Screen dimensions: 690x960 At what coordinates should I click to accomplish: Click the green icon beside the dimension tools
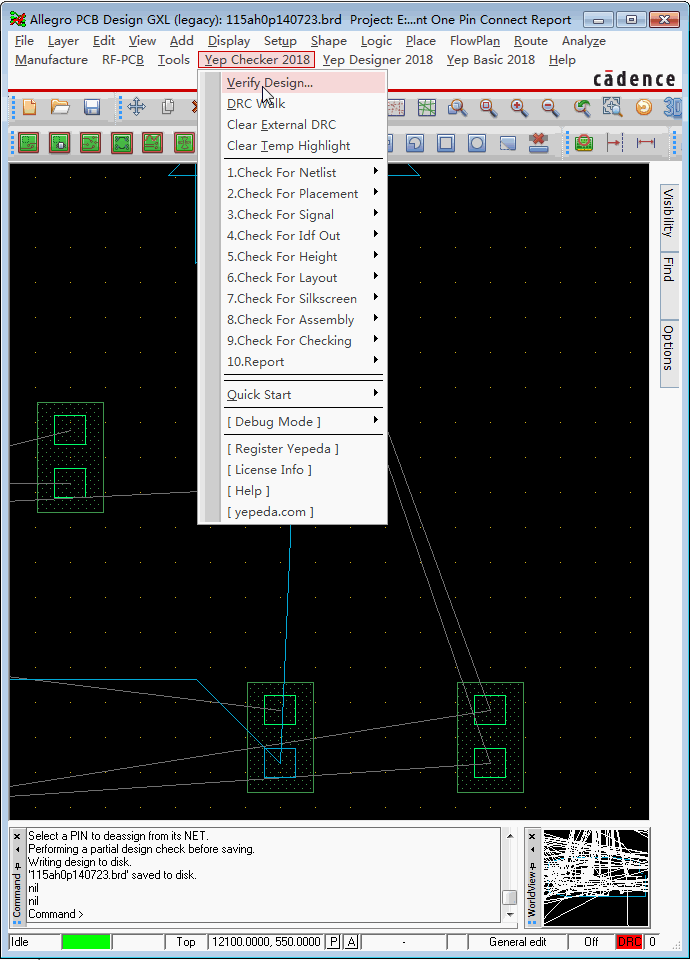[x=584, y=143]
